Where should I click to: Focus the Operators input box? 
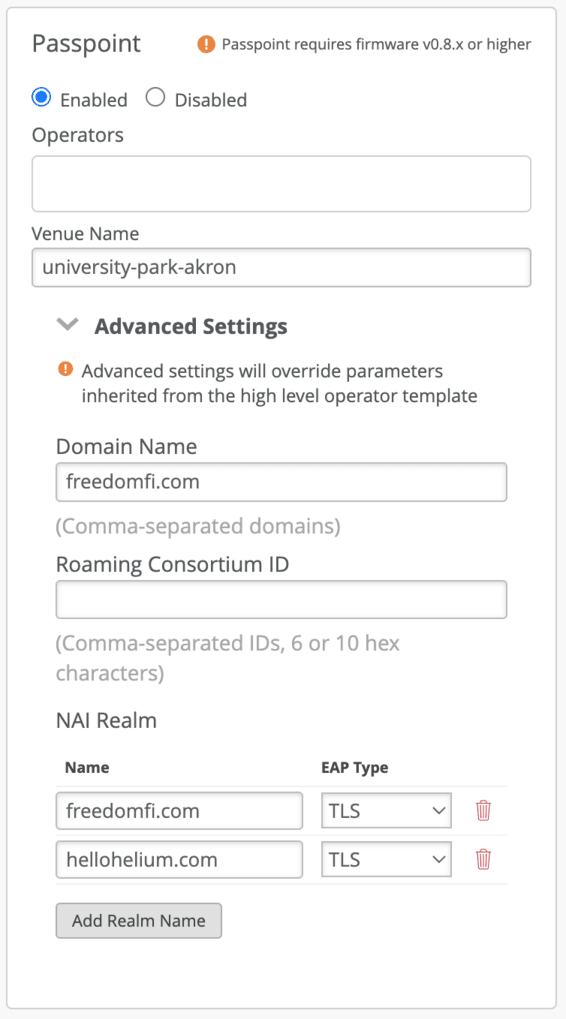click(x=281, y=184)
